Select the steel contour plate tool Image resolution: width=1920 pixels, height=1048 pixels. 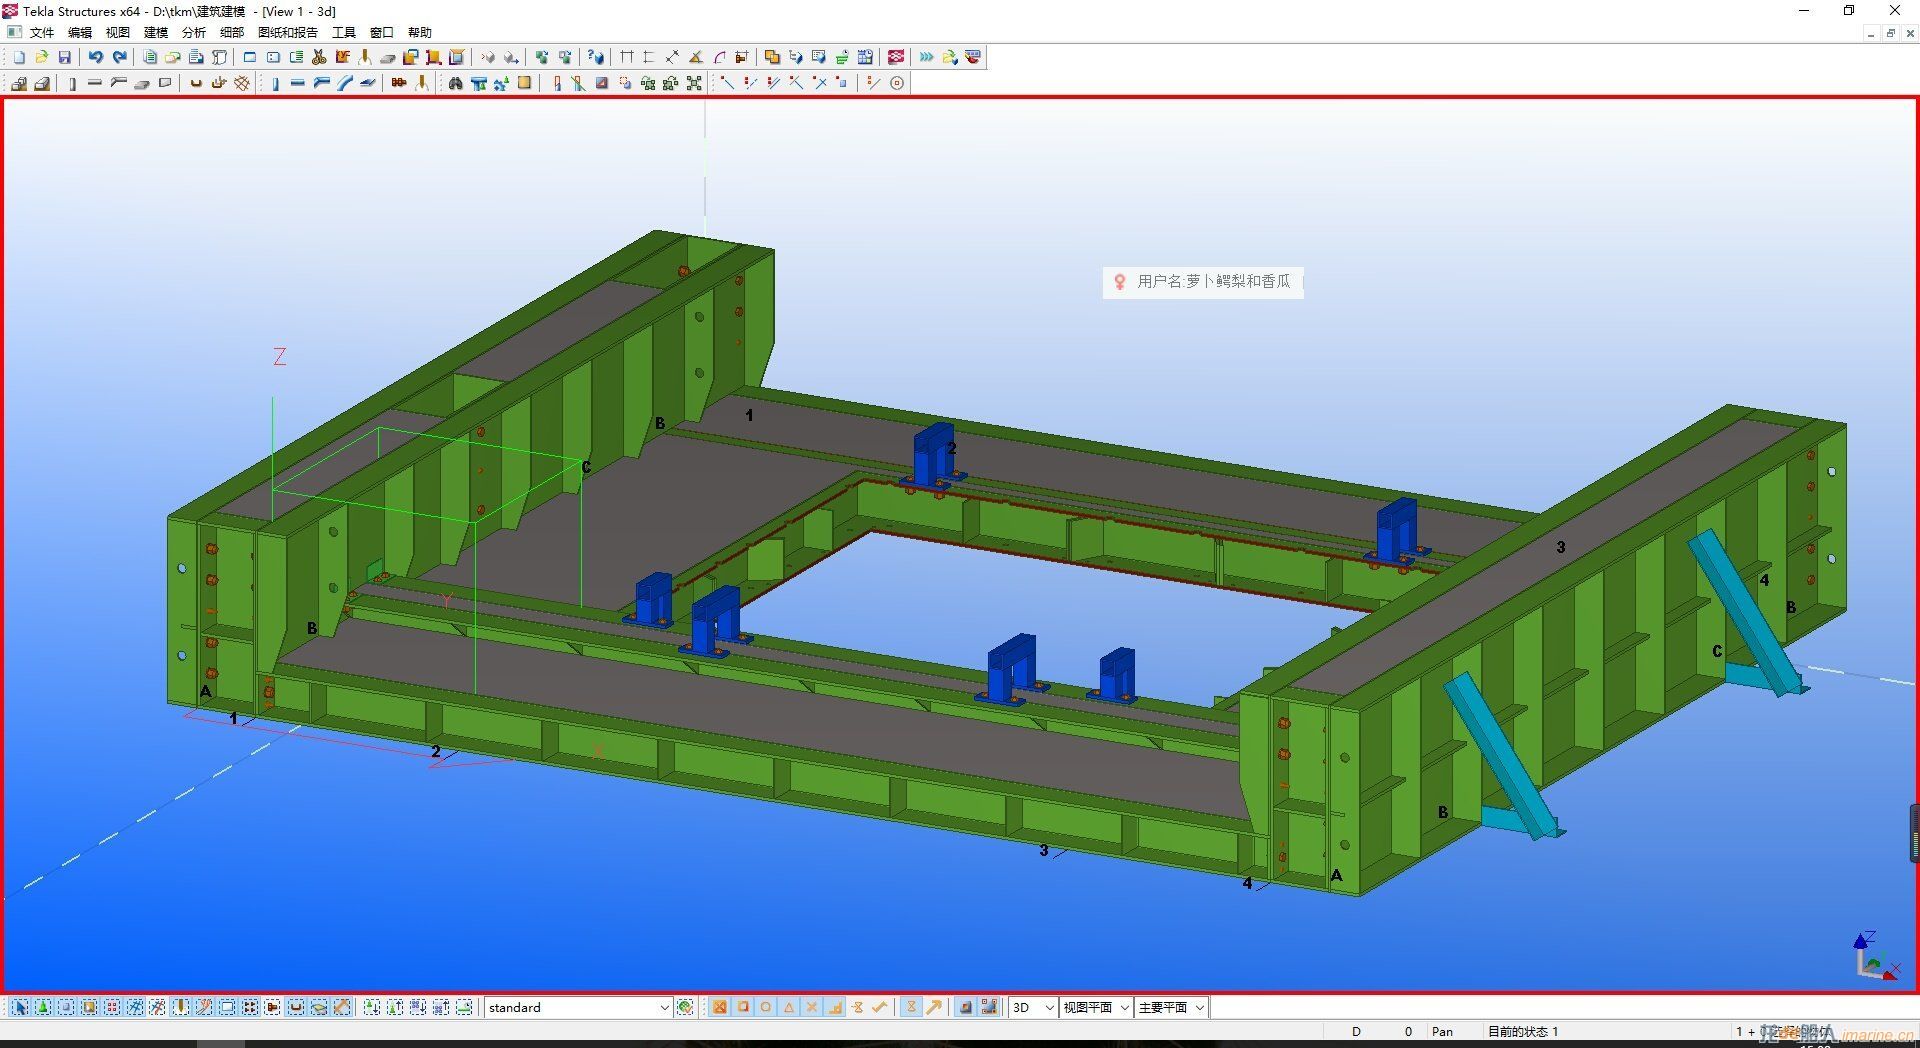[x=368, y=83]
